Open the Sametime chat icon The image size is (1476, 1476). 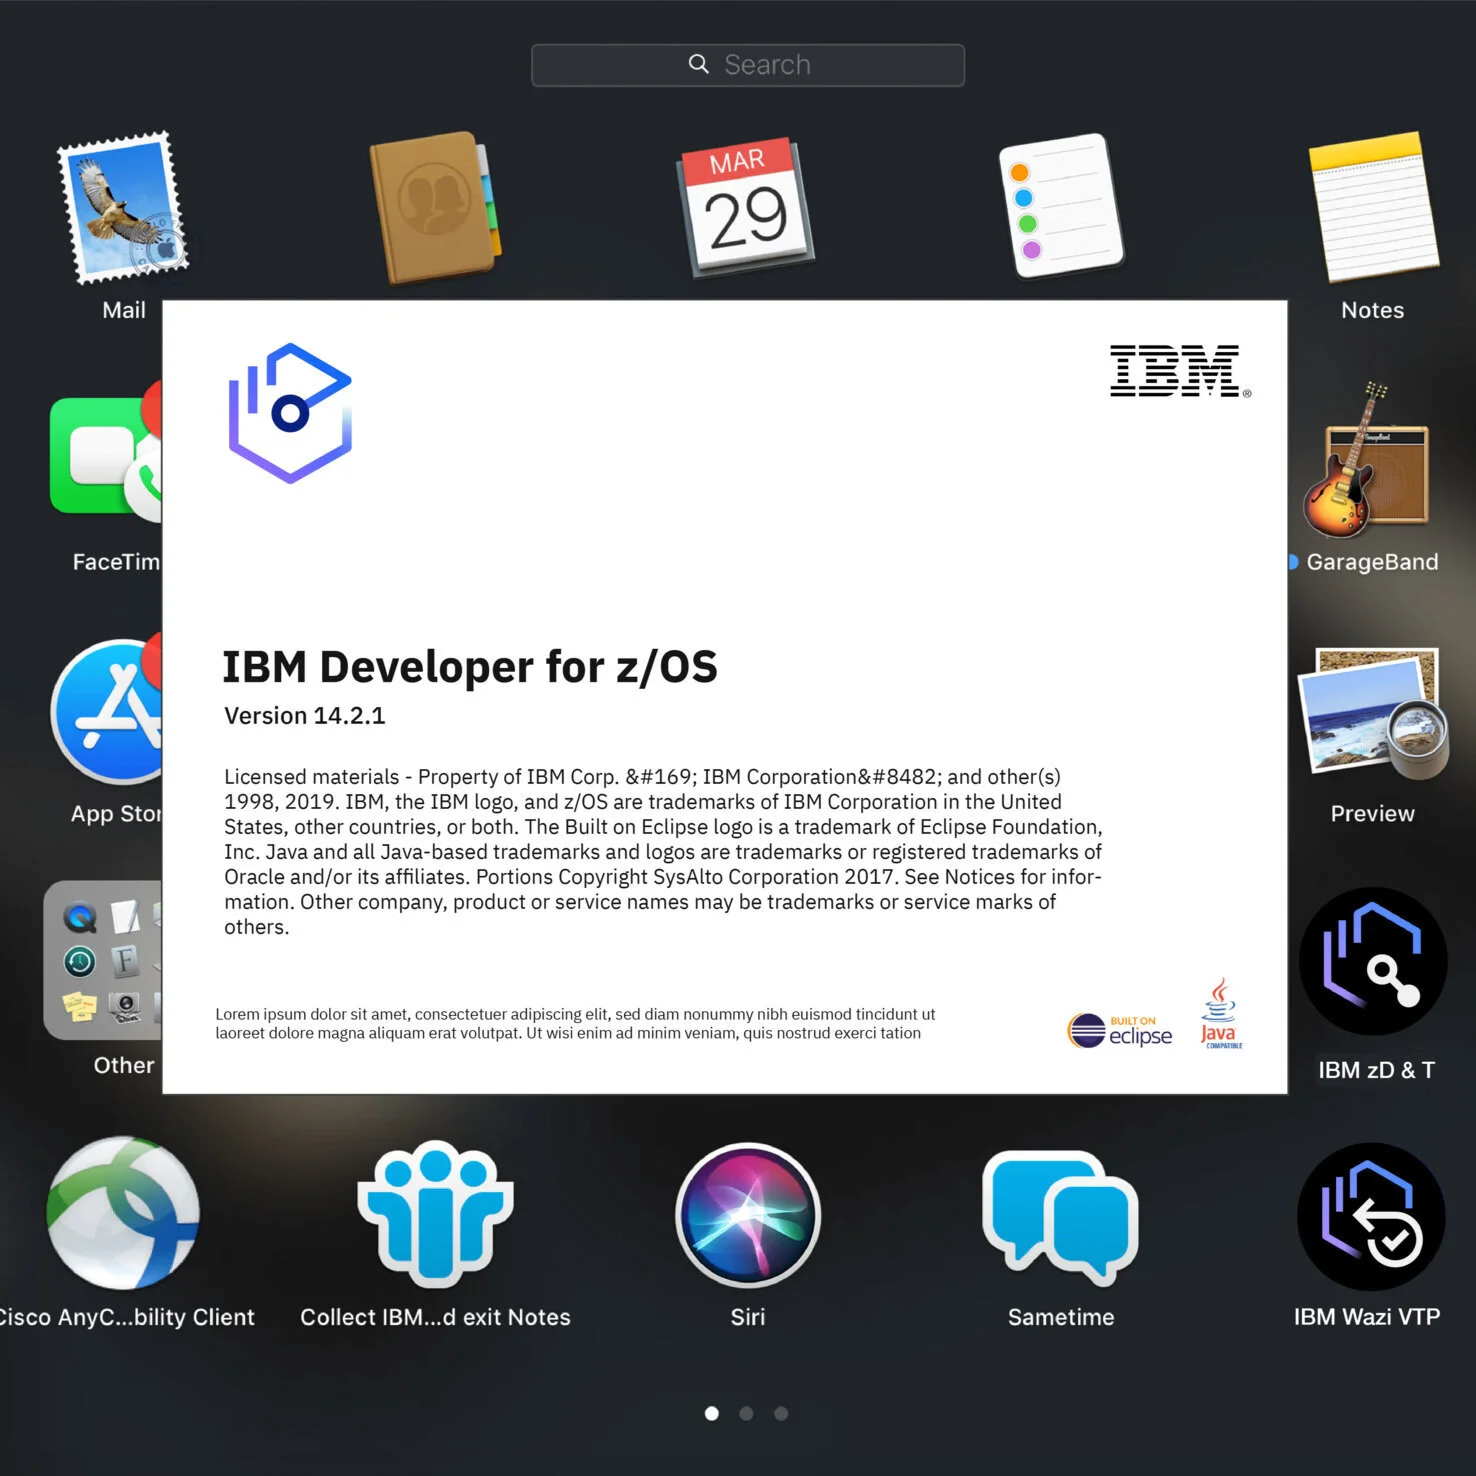(1061, 1217)
